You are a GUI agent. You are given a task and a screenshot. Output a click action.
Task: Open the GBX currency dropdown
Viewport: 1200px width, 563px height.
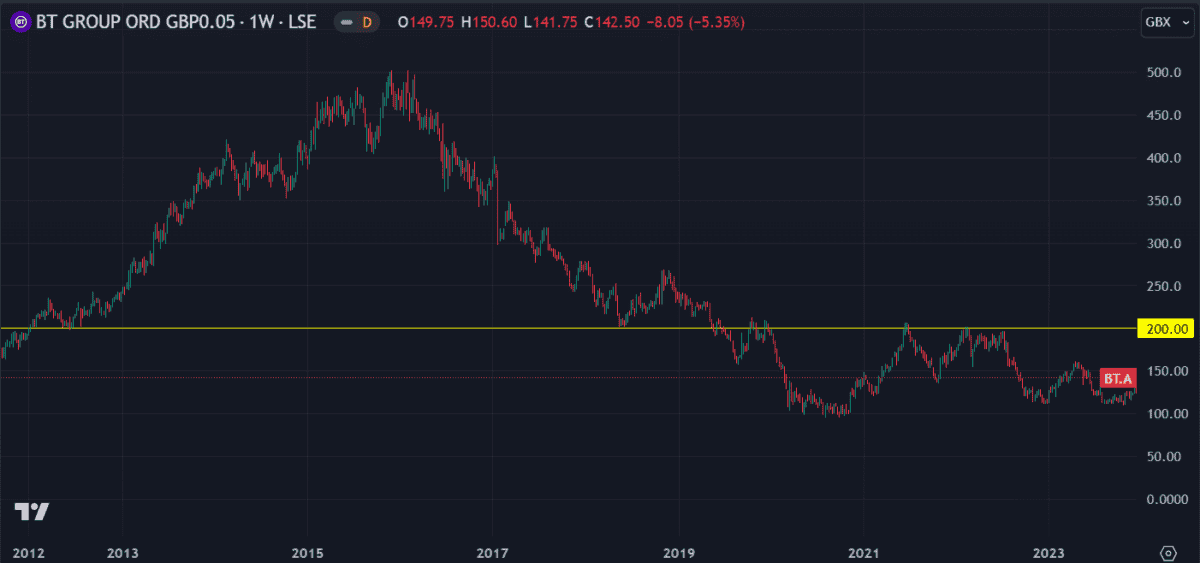point(1164,22)
